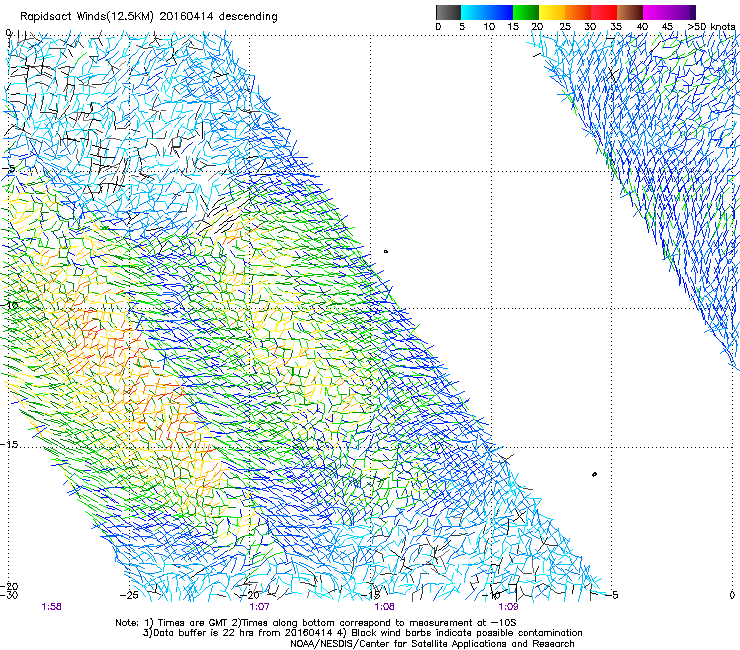740x650 pixels.
Task: Click the 'Rapidsact Winds(12.5KM) 20160414 descending' title
Action: [149, 17]
